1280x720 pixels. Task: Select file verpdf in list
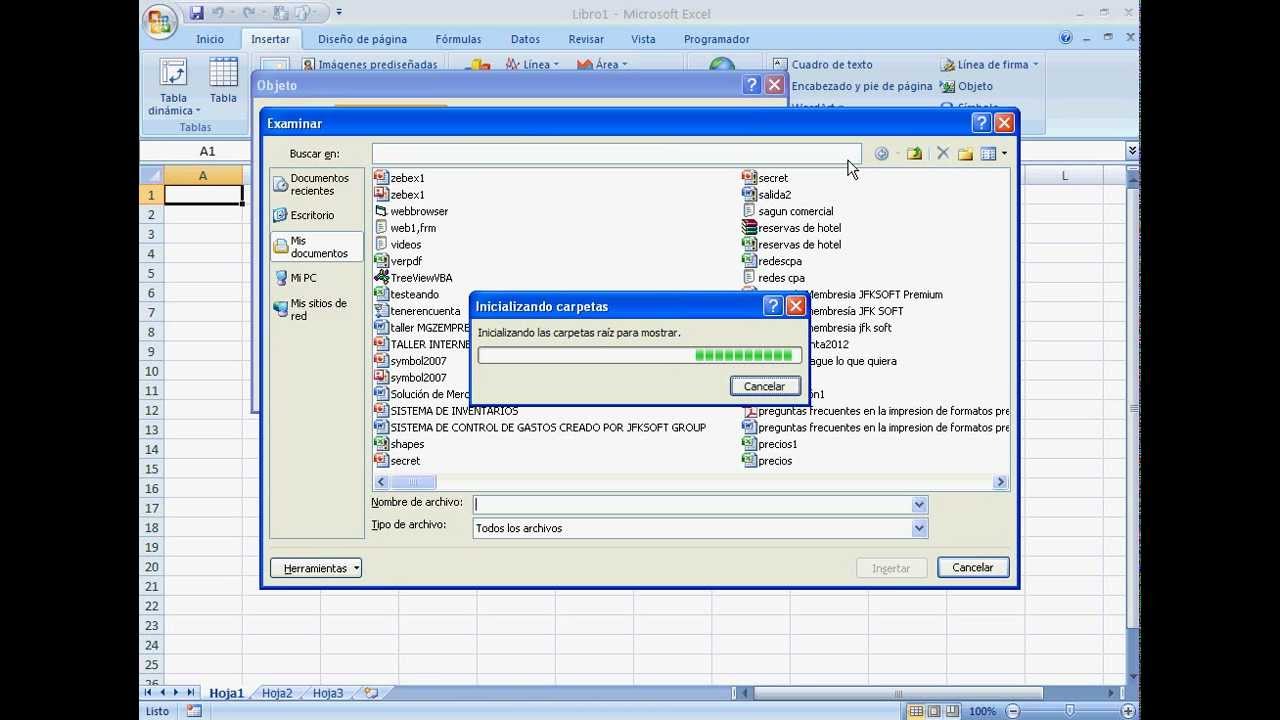tap(398, 261)
